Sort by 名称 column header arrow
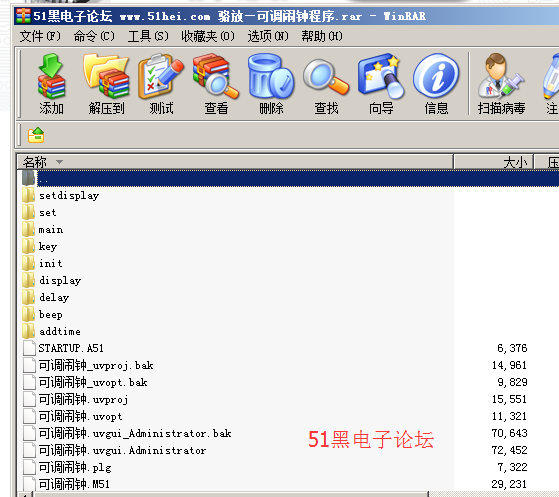The image size is (559, 497). [60, 162]
